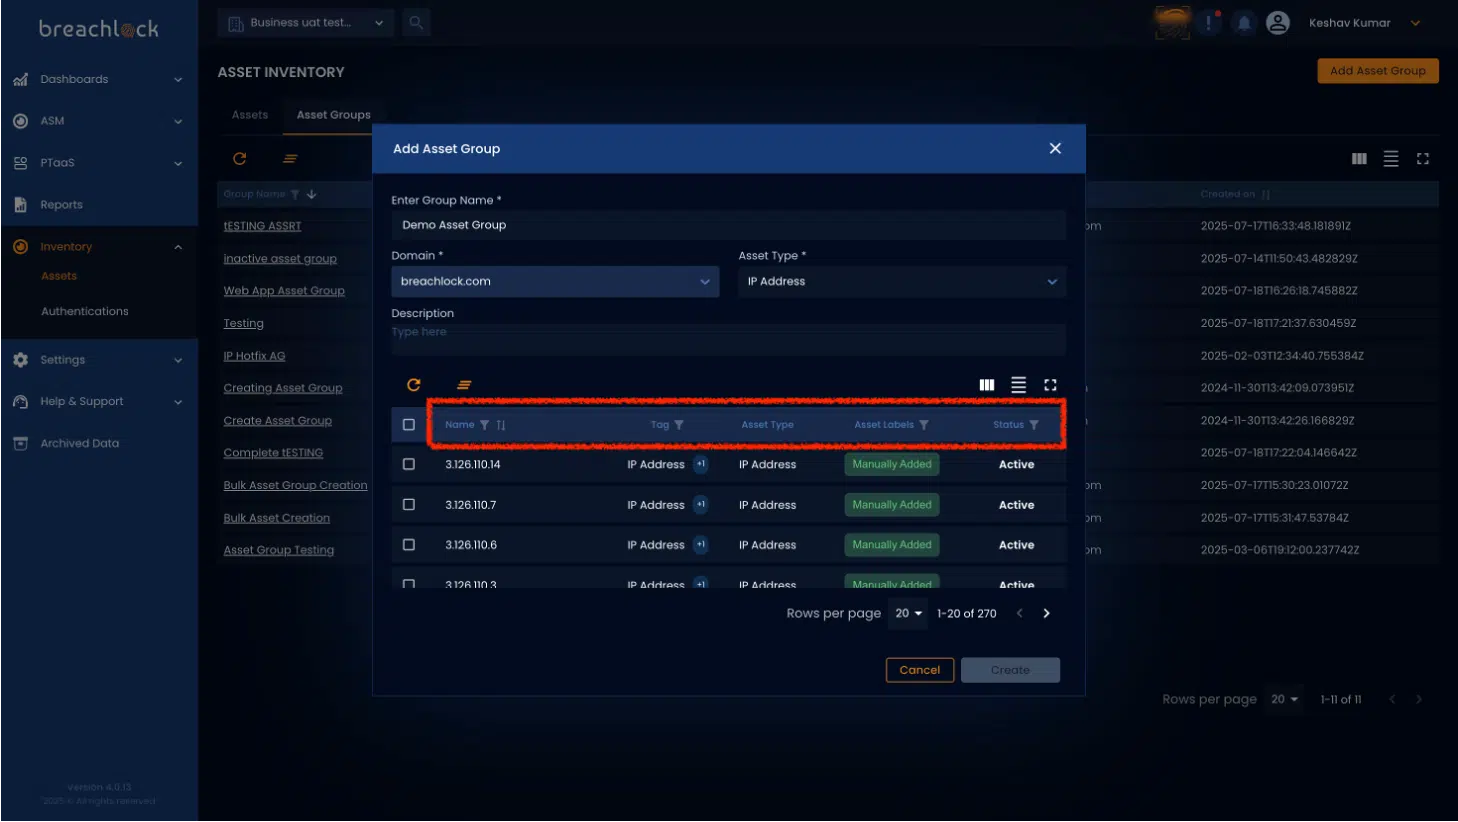Check the box for asset 3.126.110.6
The image size is (1458, 822).
(409, 544)
